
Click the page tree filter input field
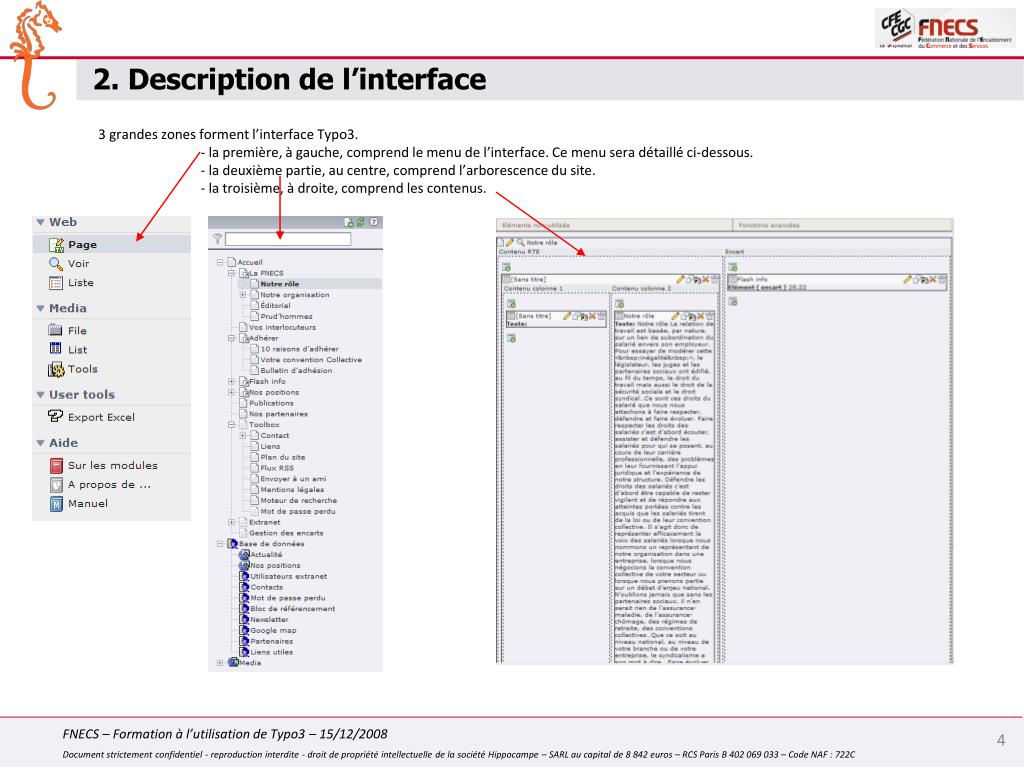(288, 240)
